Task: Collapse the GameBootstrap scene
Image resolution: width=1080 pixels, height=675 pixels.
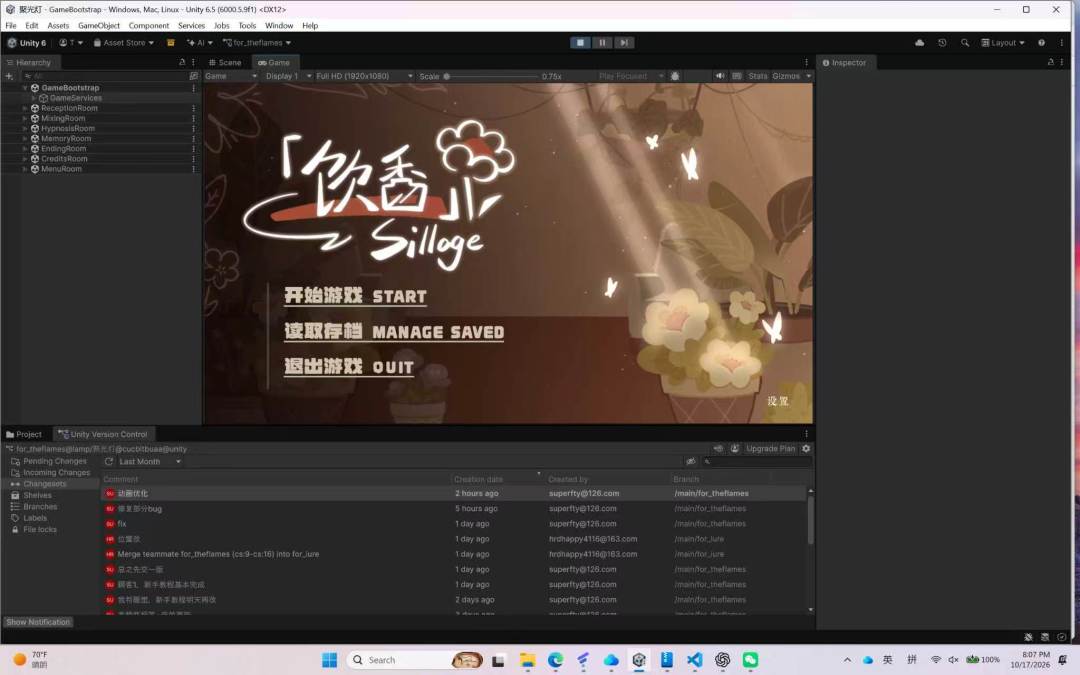Action: tap(25, 88)
